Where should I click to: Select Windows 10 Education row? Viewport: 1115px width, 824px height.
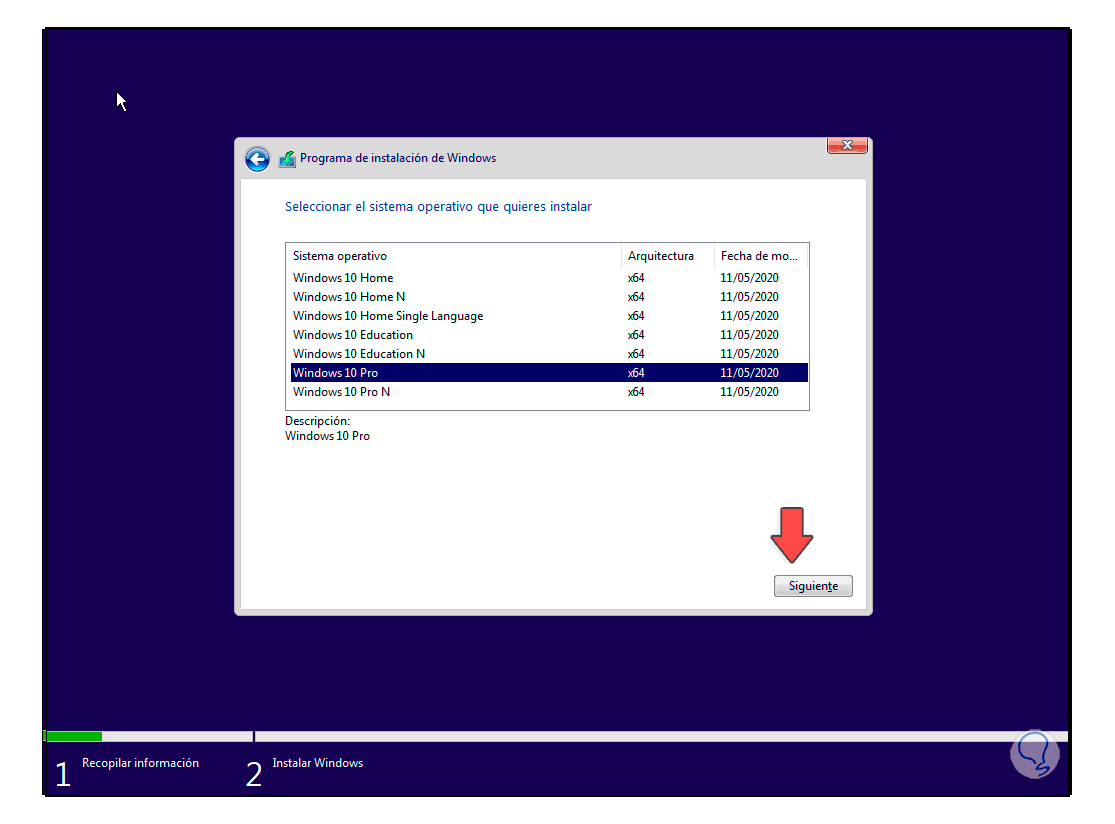pyautogui.click(x=549, y=335)
